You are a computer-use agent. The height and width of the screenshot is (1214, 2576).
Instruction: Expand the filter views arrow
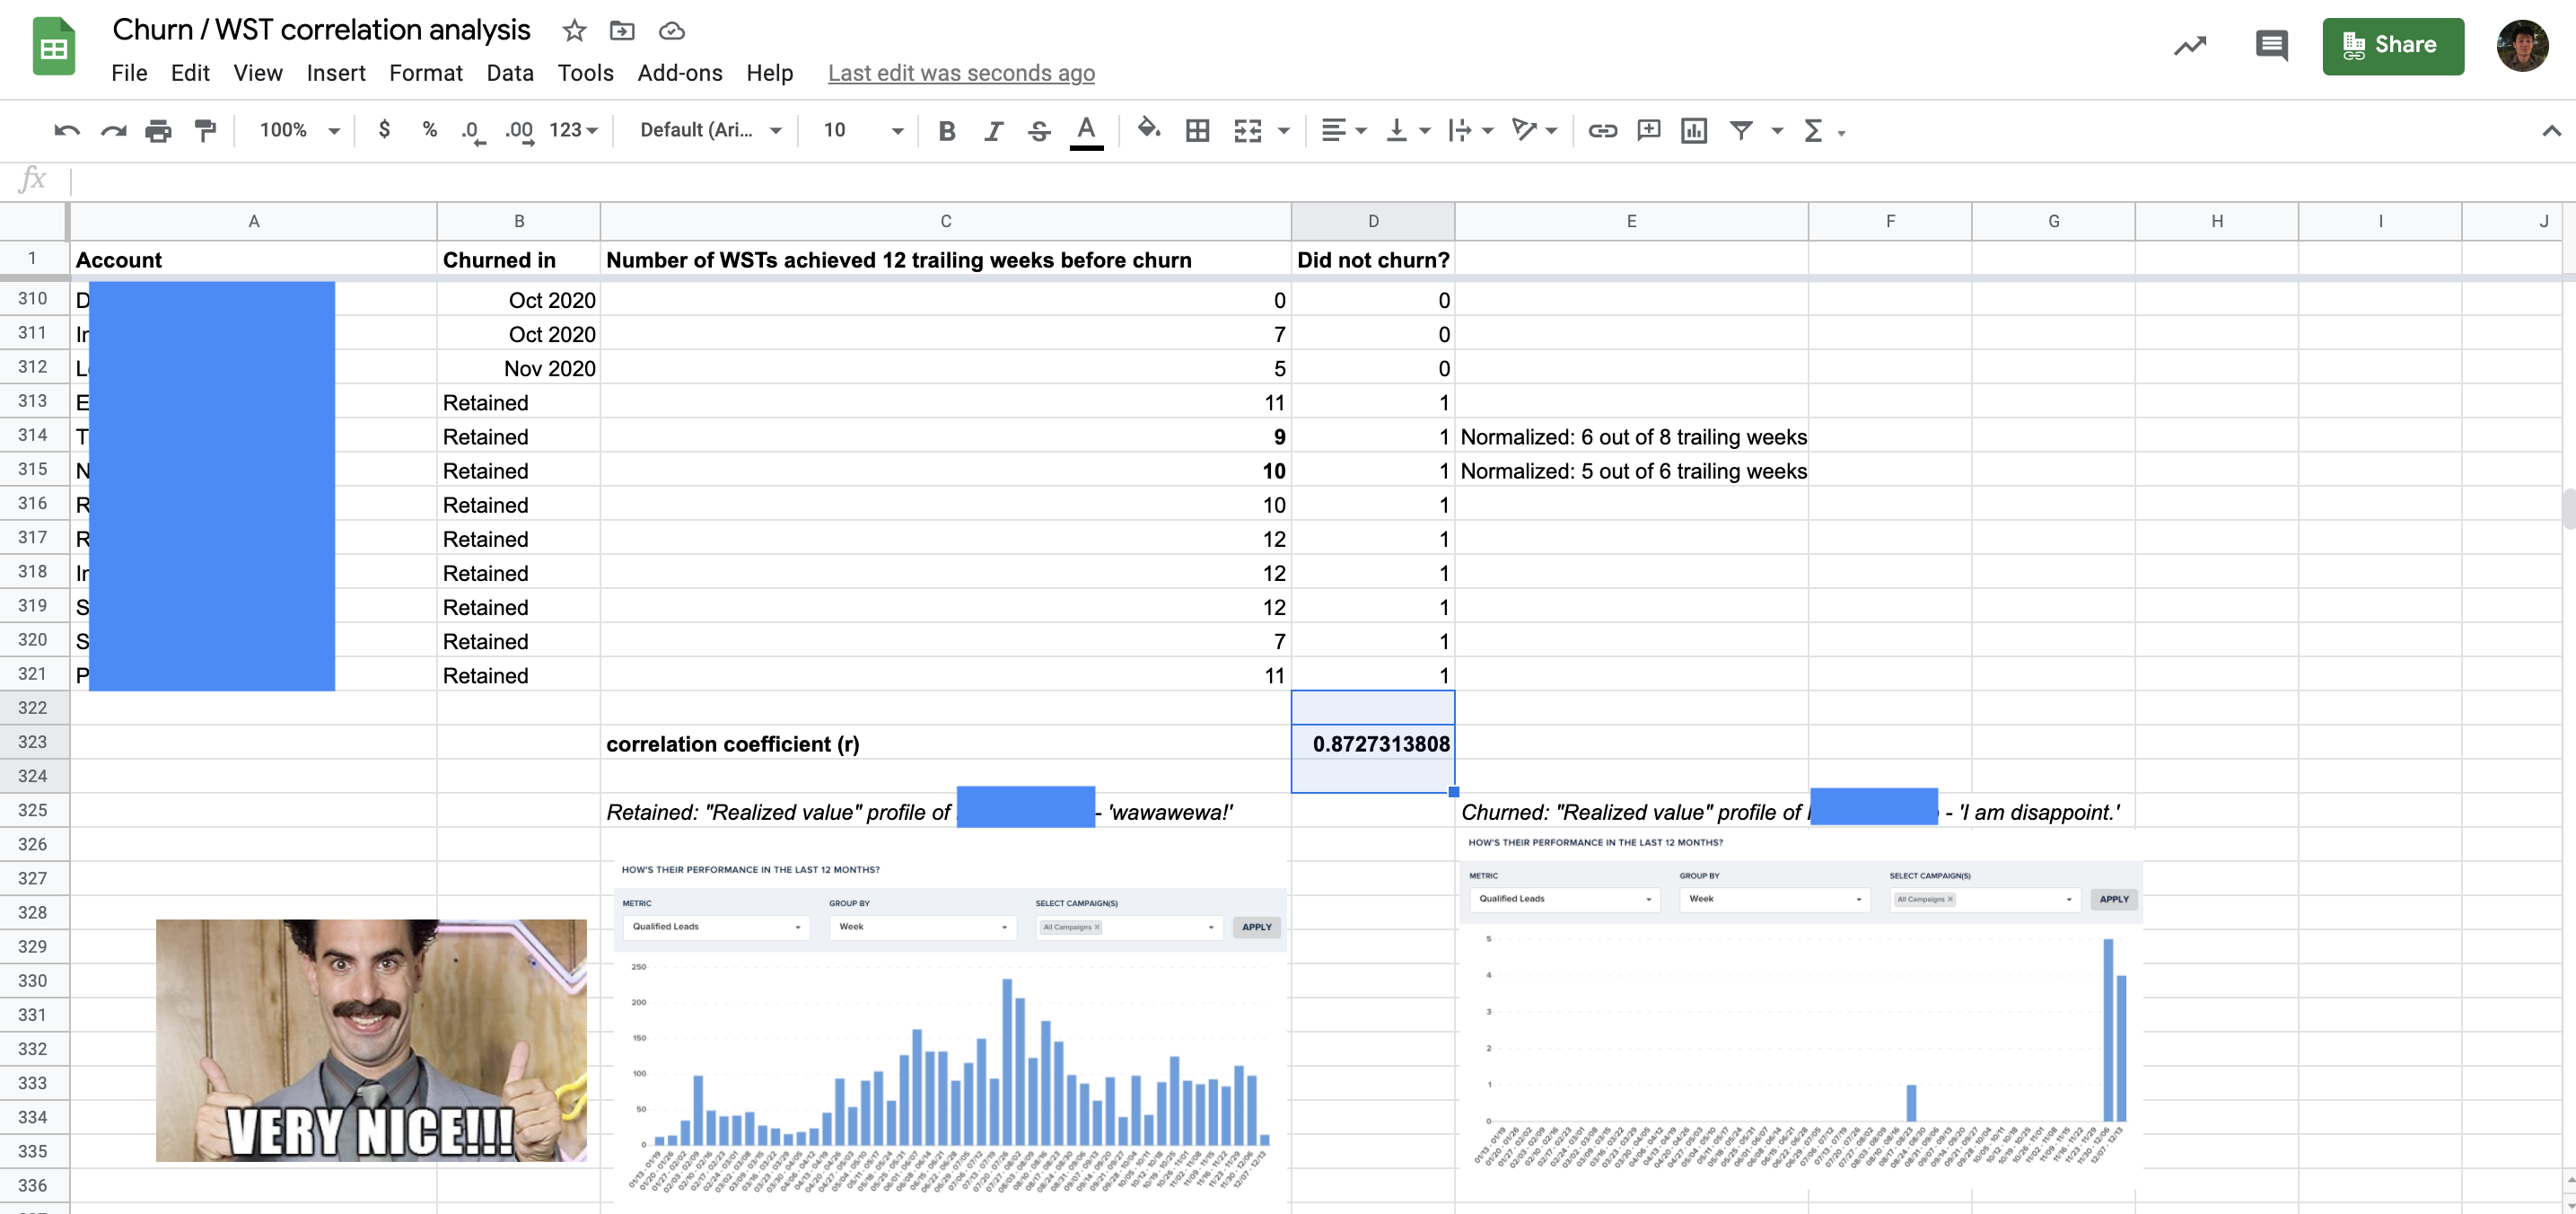[1777, 131]
